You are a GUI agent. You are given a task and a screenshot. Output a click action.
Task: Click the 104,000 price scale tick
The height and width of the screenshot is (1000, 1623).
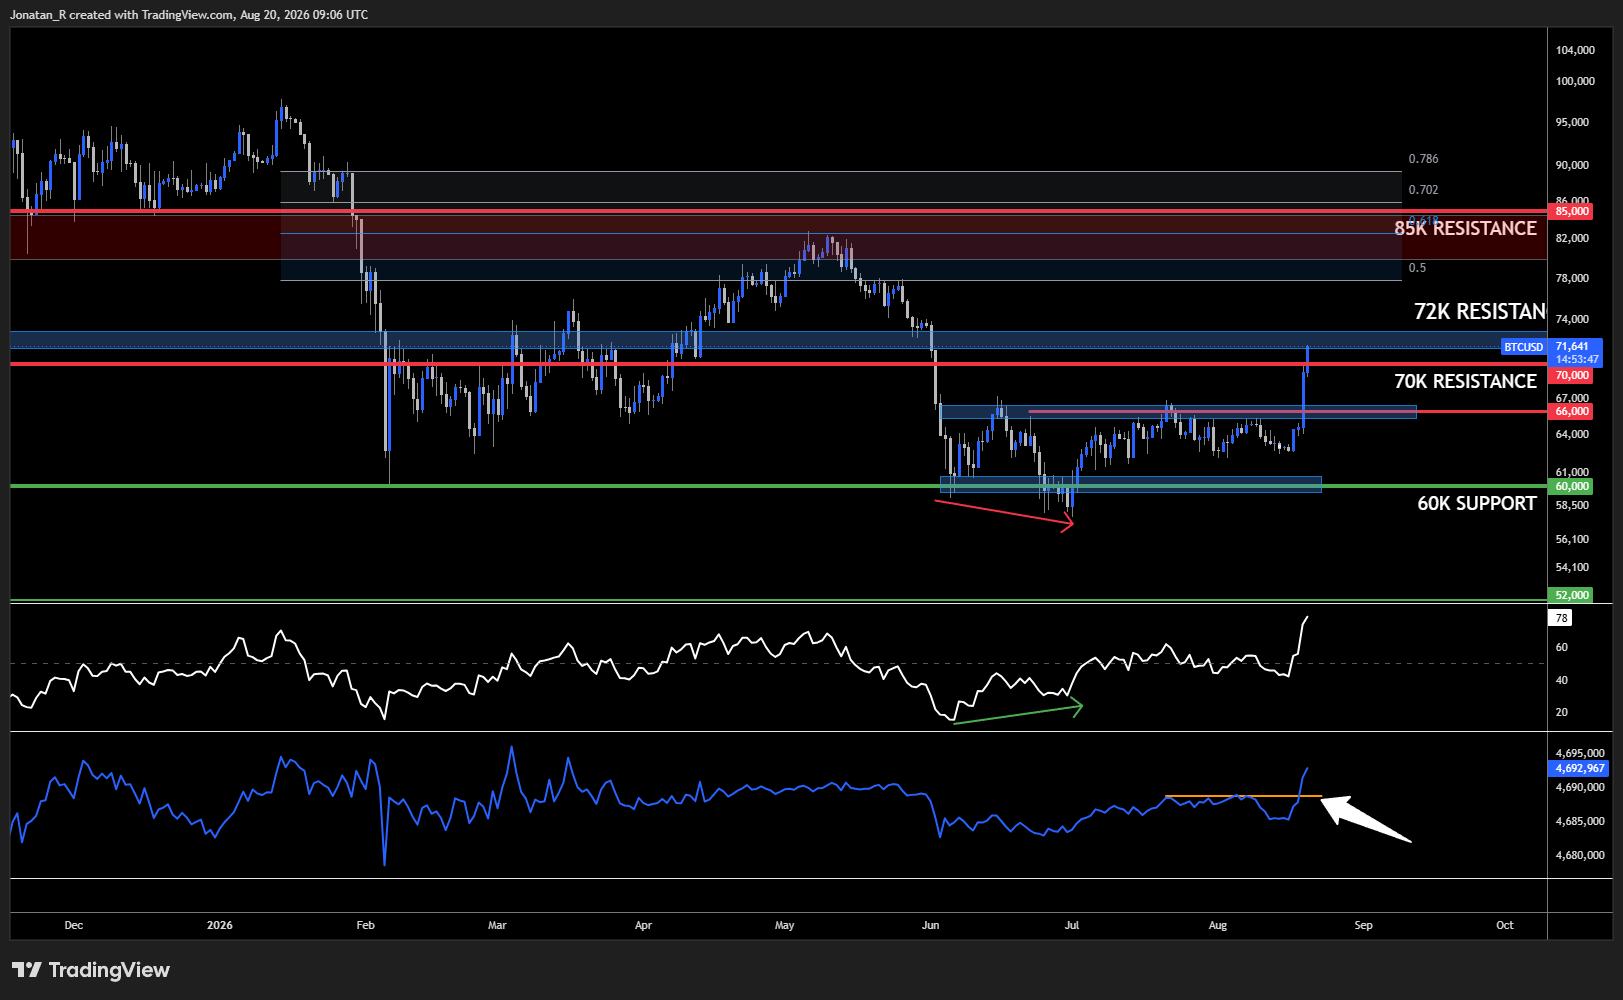tap(1575, 50)
